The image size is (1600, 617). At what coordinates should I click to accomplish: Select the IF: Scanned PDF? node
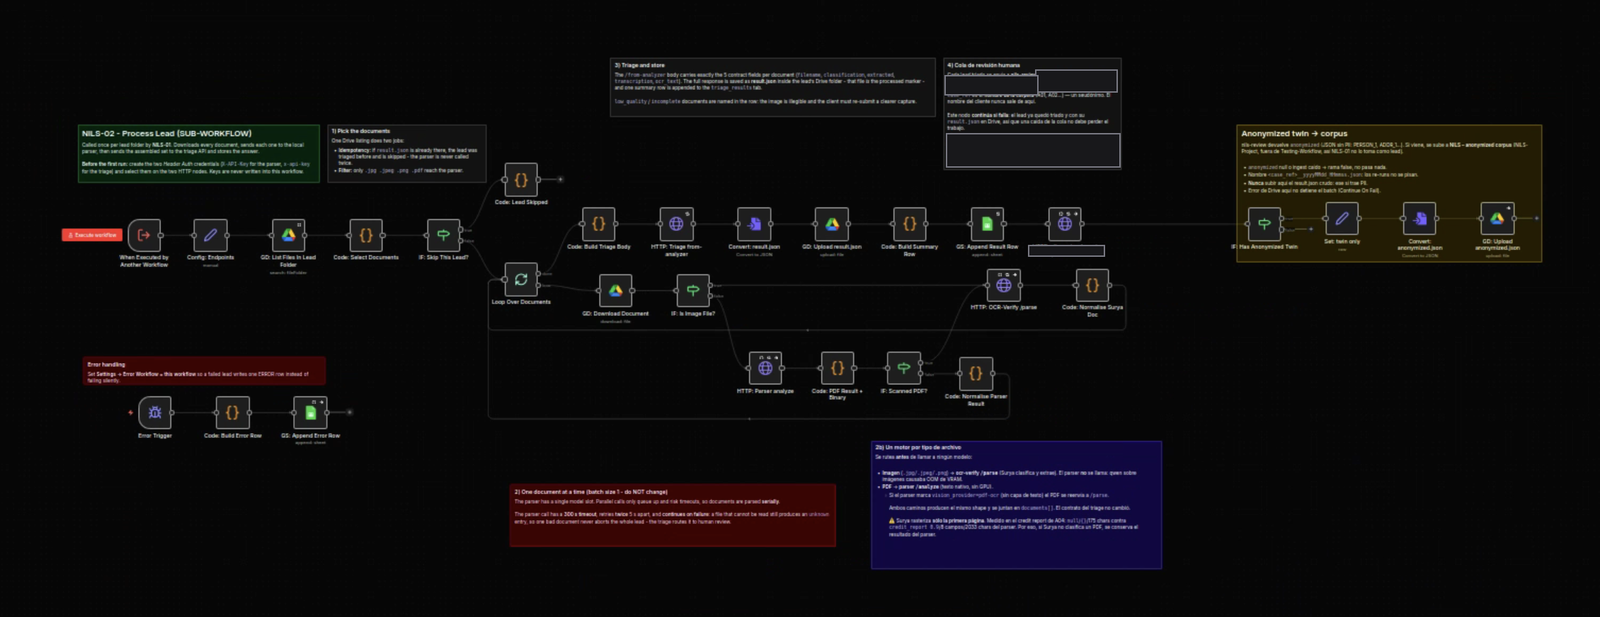tap(903, 368)
